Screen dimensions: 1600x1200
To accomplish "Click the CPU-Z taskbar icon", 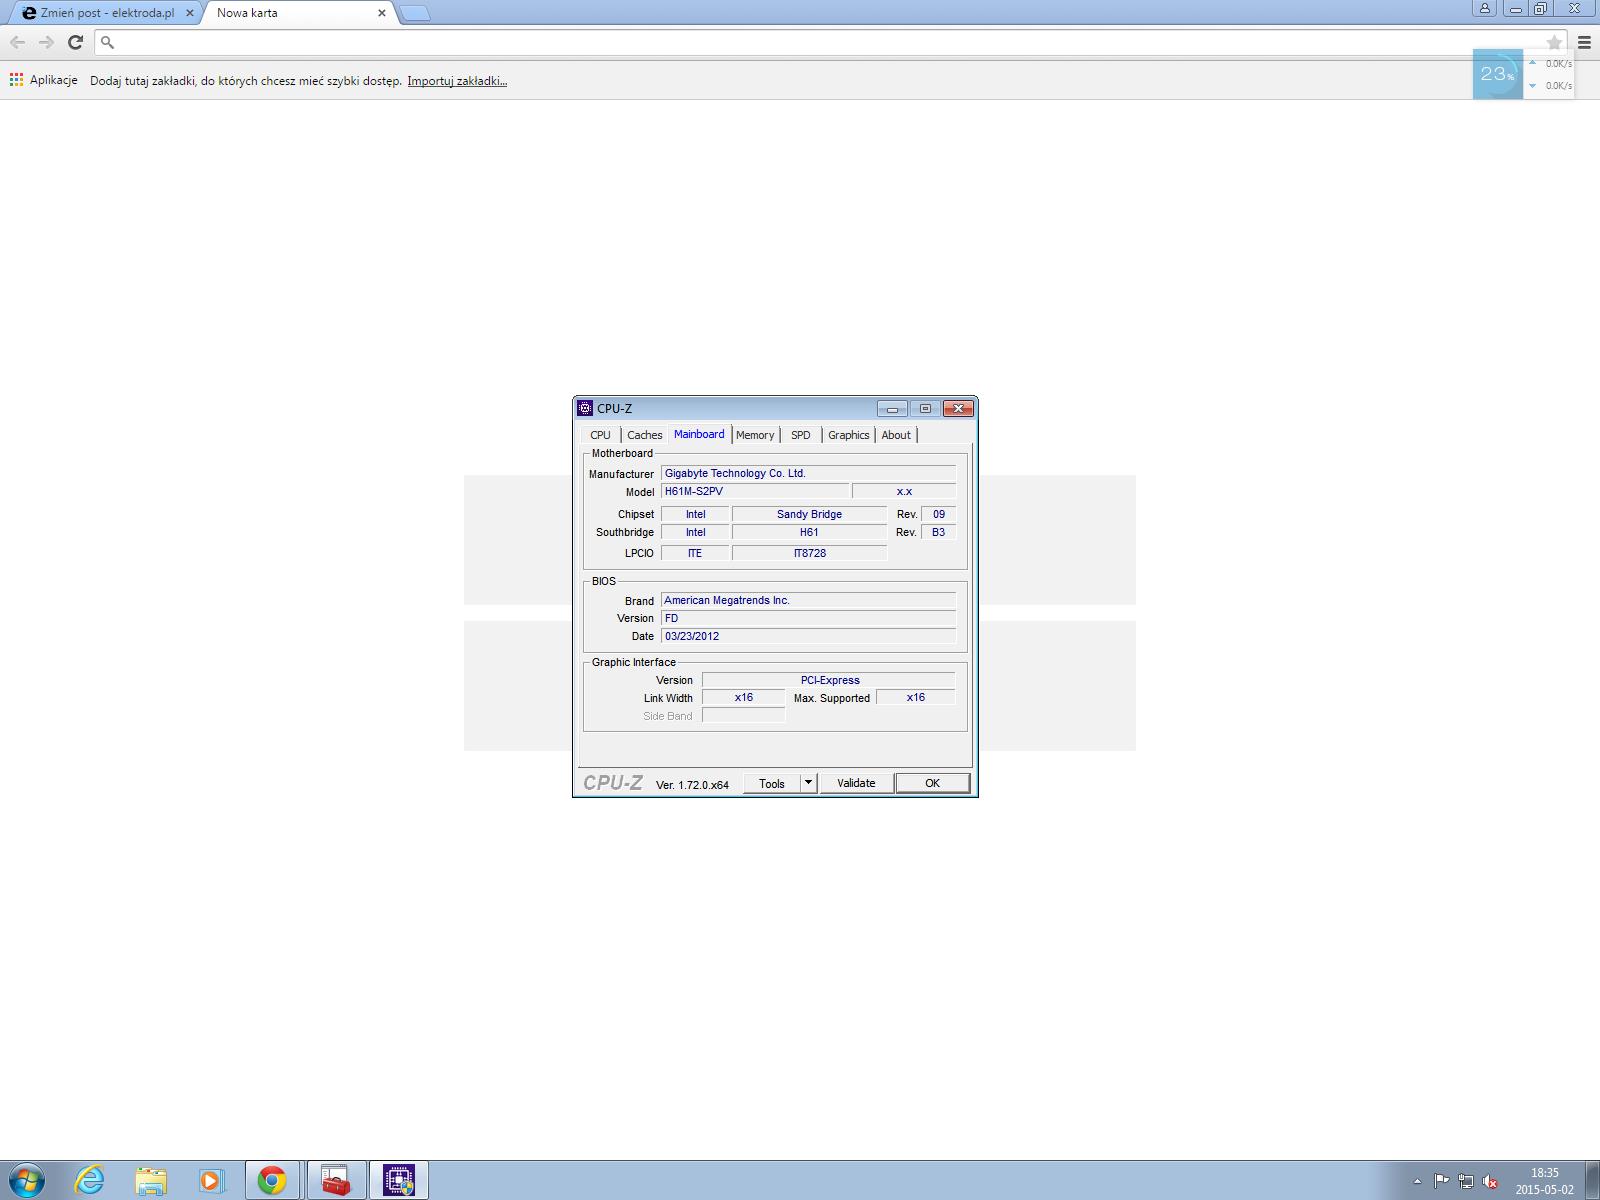I will (399, 1180).
